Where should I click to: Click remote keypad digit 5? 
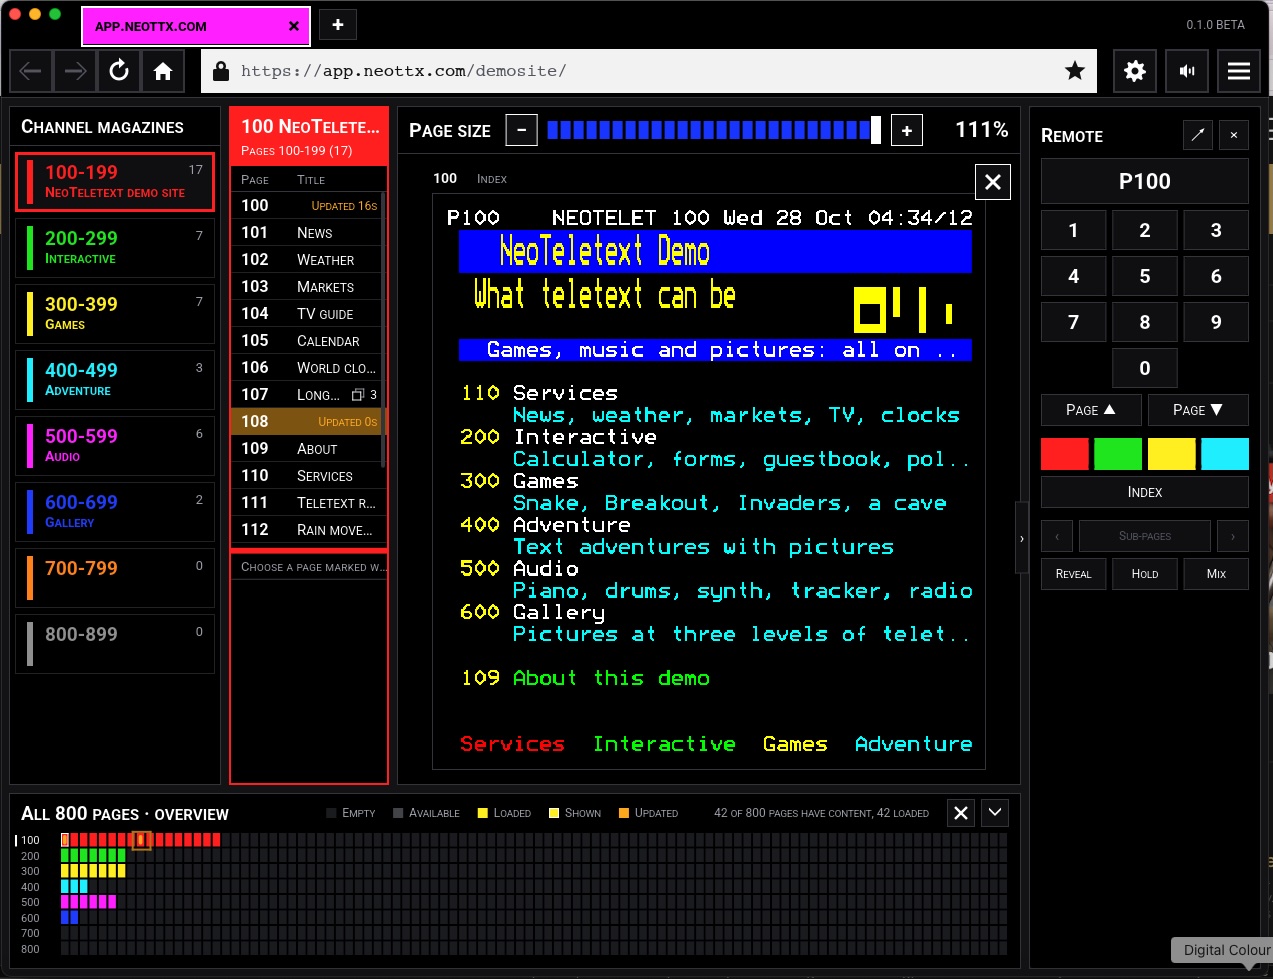[x=1145, y=276]
